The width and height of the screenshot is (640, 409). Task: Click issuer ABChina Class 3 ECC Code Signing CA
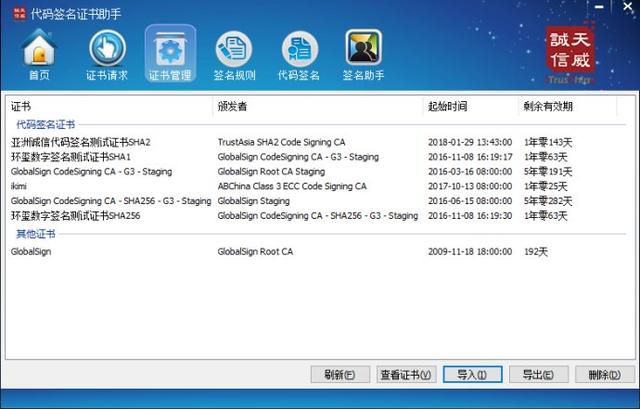pyautogui.click(x=292, y=186)
